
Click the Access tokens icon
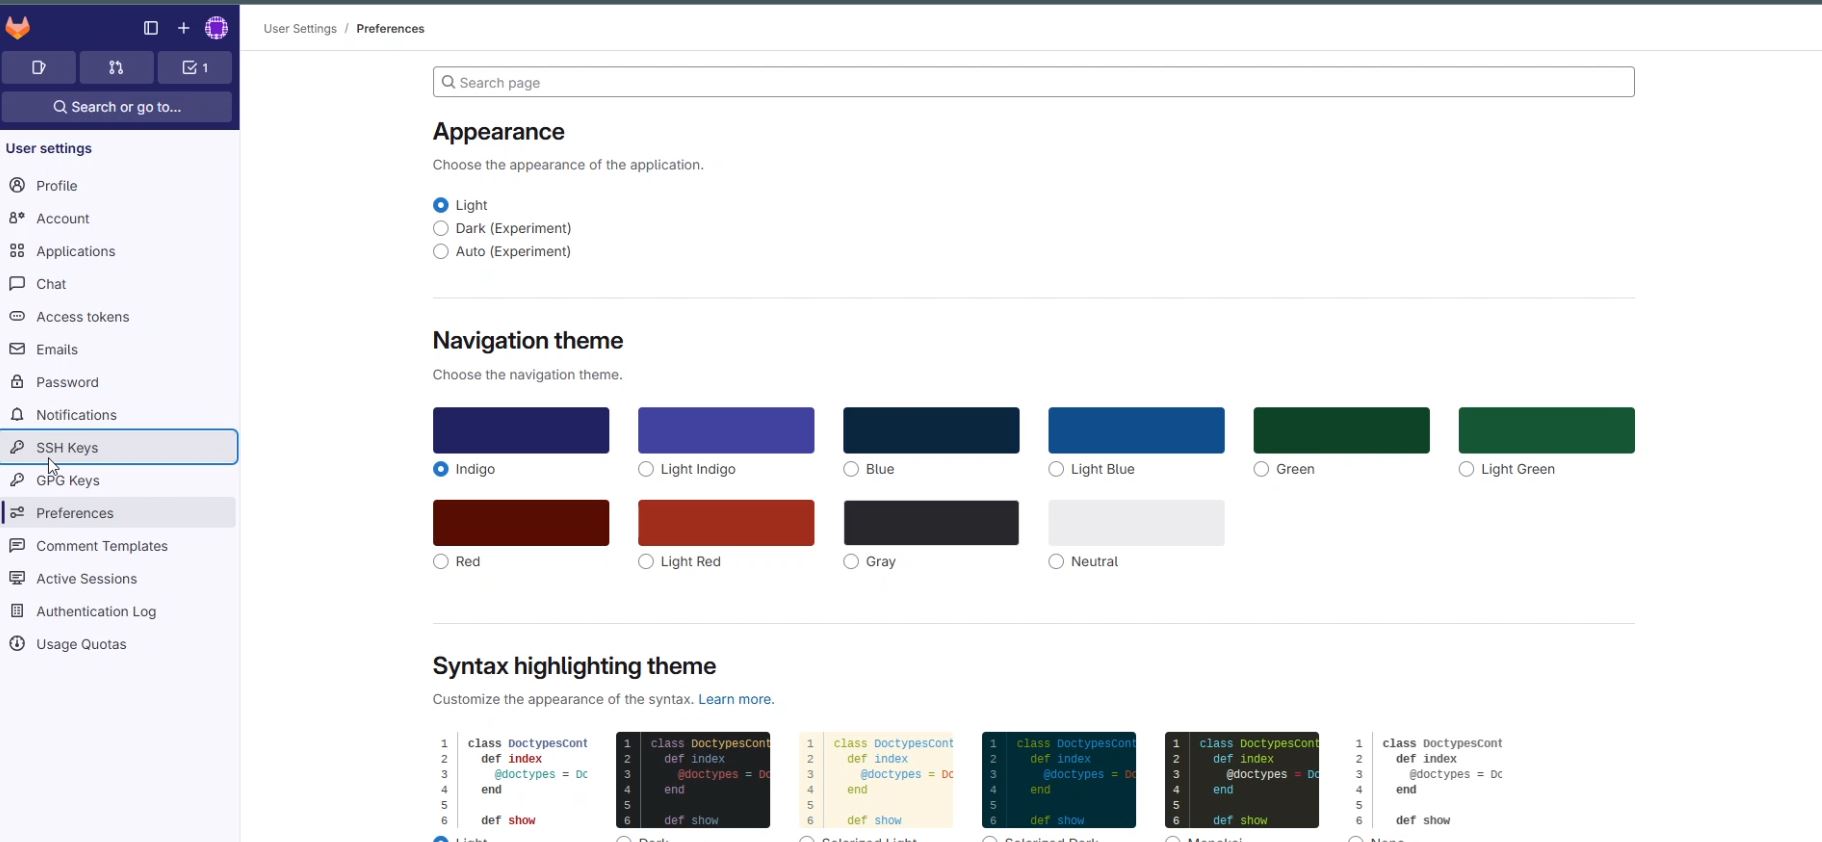coord(17,316)
